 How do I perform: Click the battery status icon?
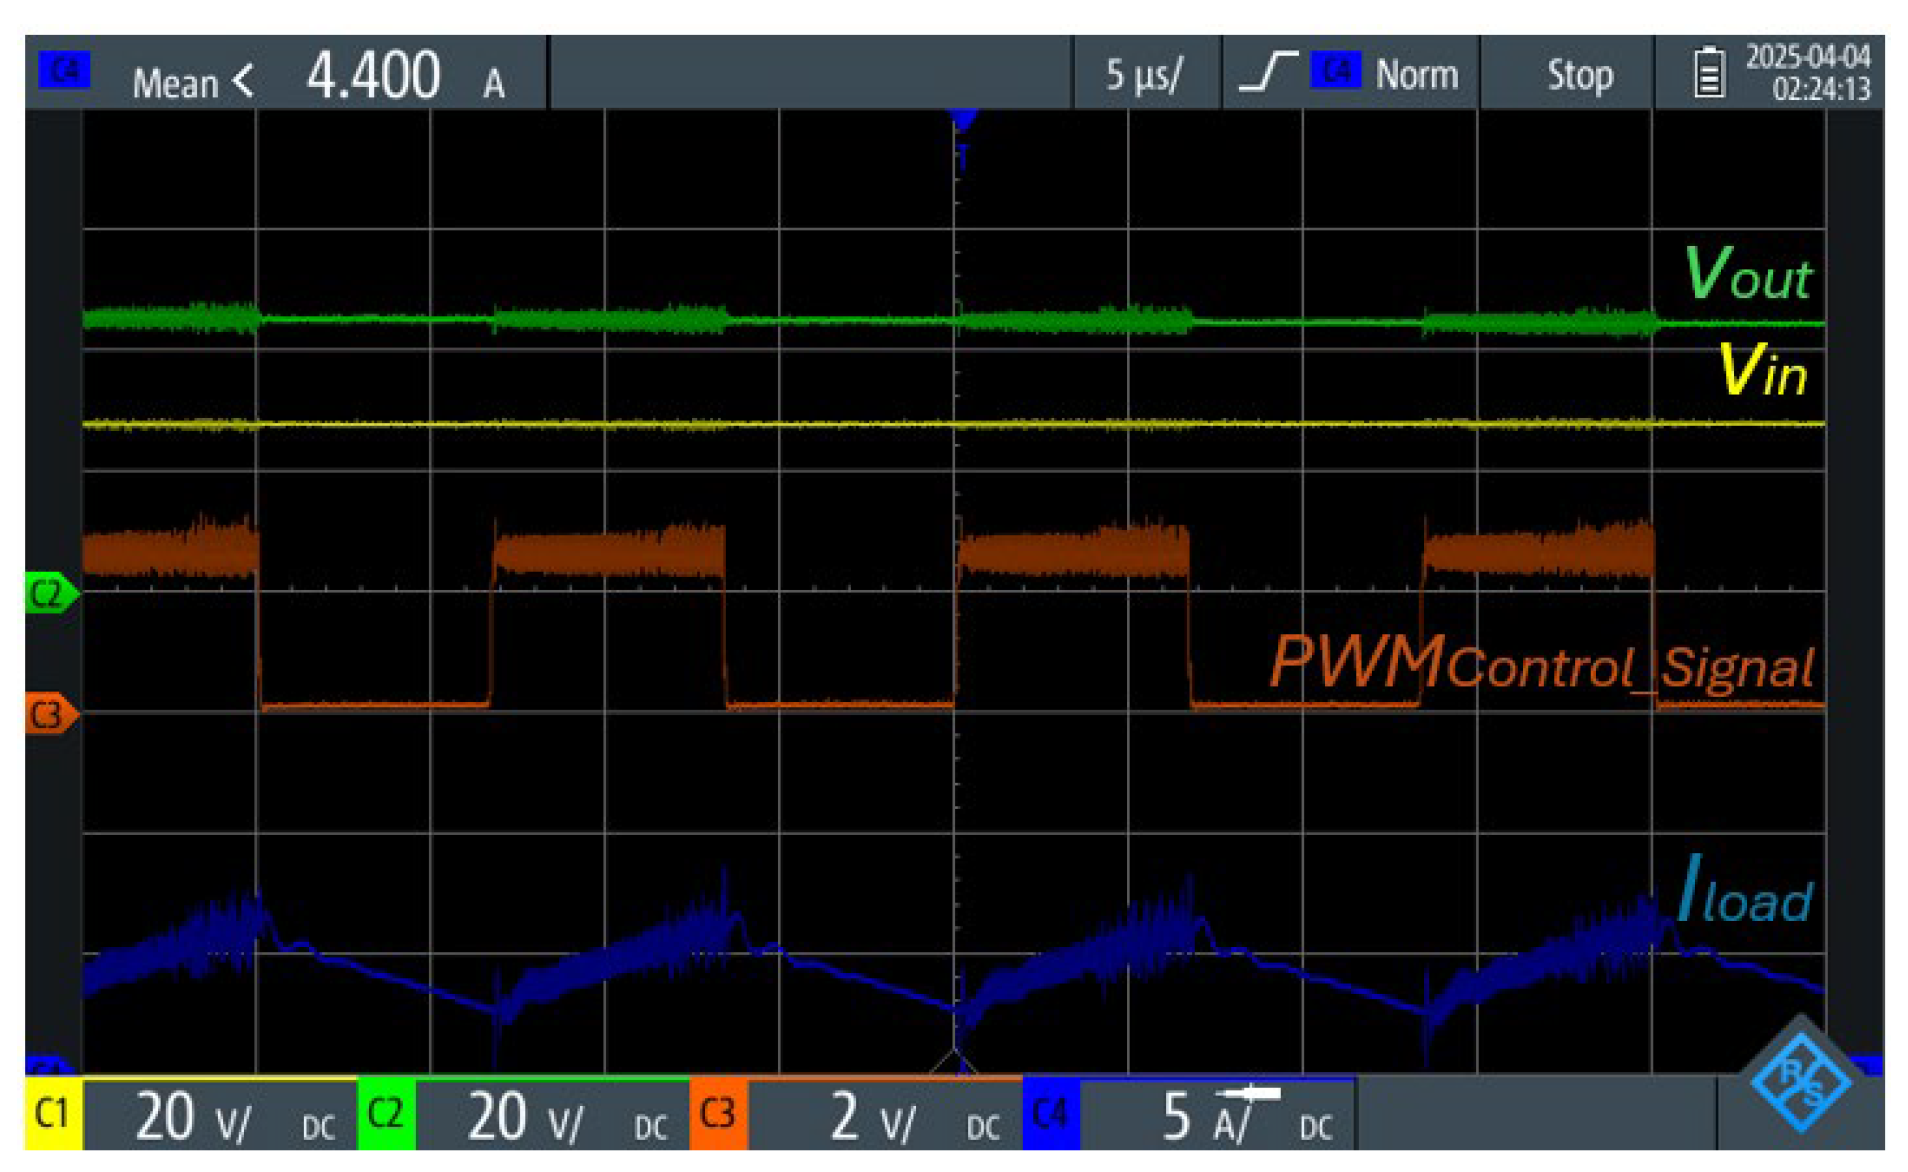tap(1708, 73)
